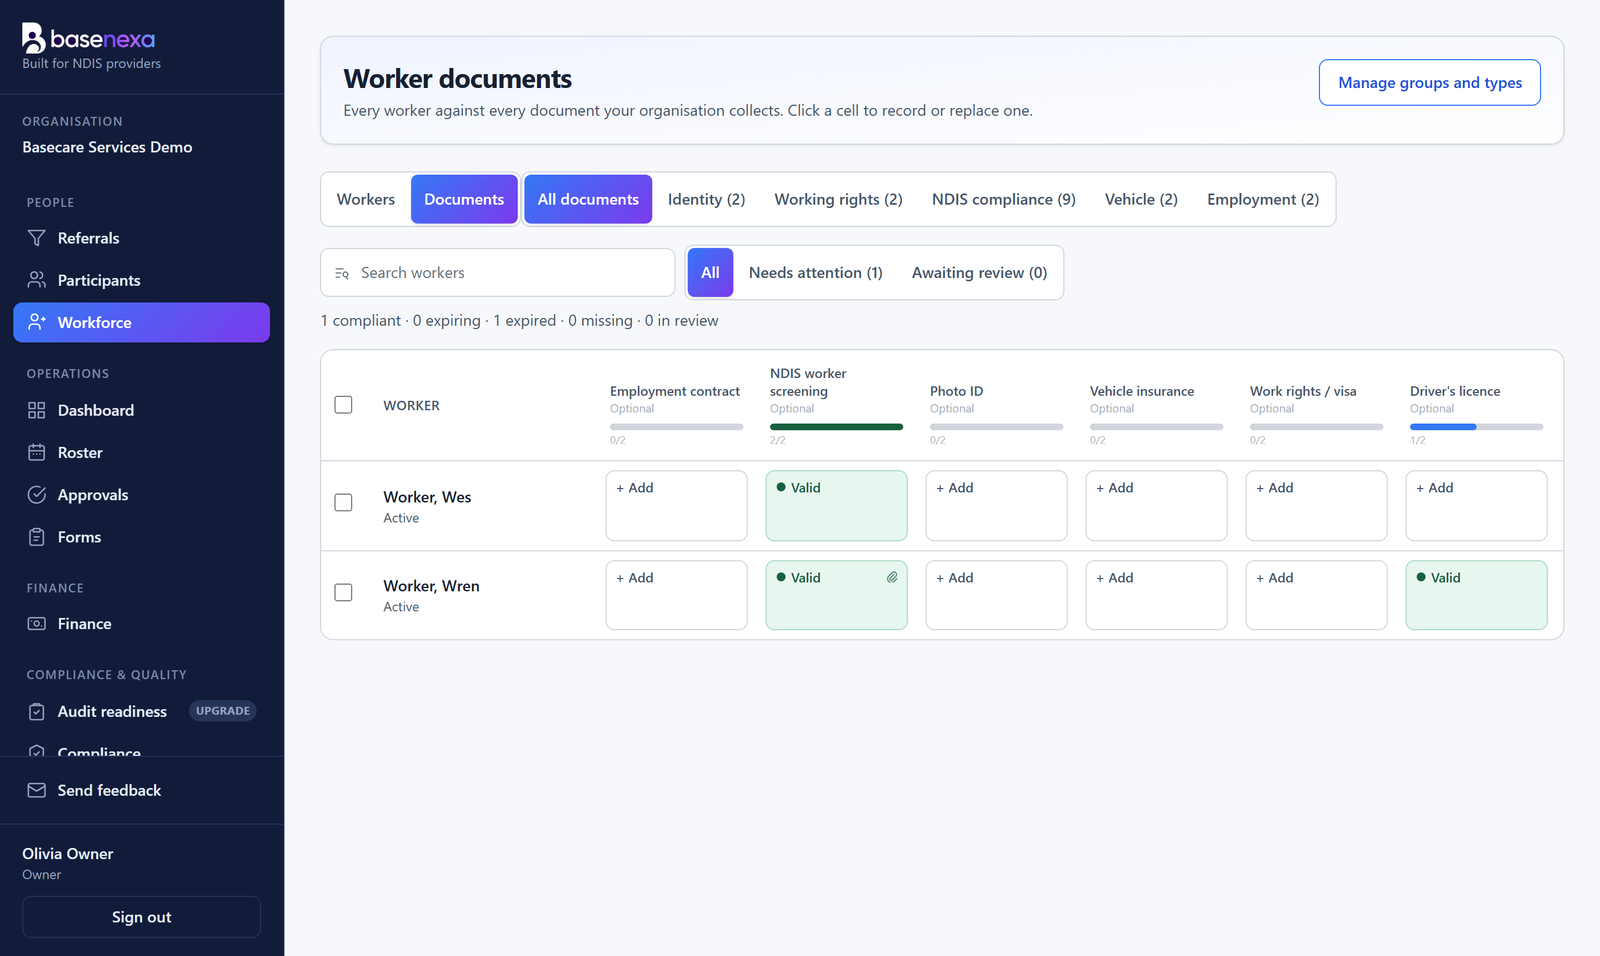
Task: Click attachment paperclip in Wren's NDIS screening cell
Action: [892, 577]
